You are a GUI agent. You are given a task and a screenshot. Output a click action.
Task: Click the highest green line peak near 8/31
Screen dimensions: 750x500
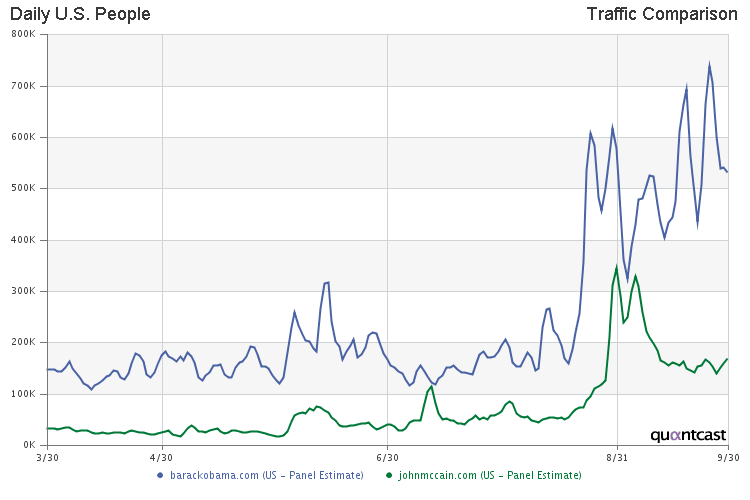pos(617,266)
